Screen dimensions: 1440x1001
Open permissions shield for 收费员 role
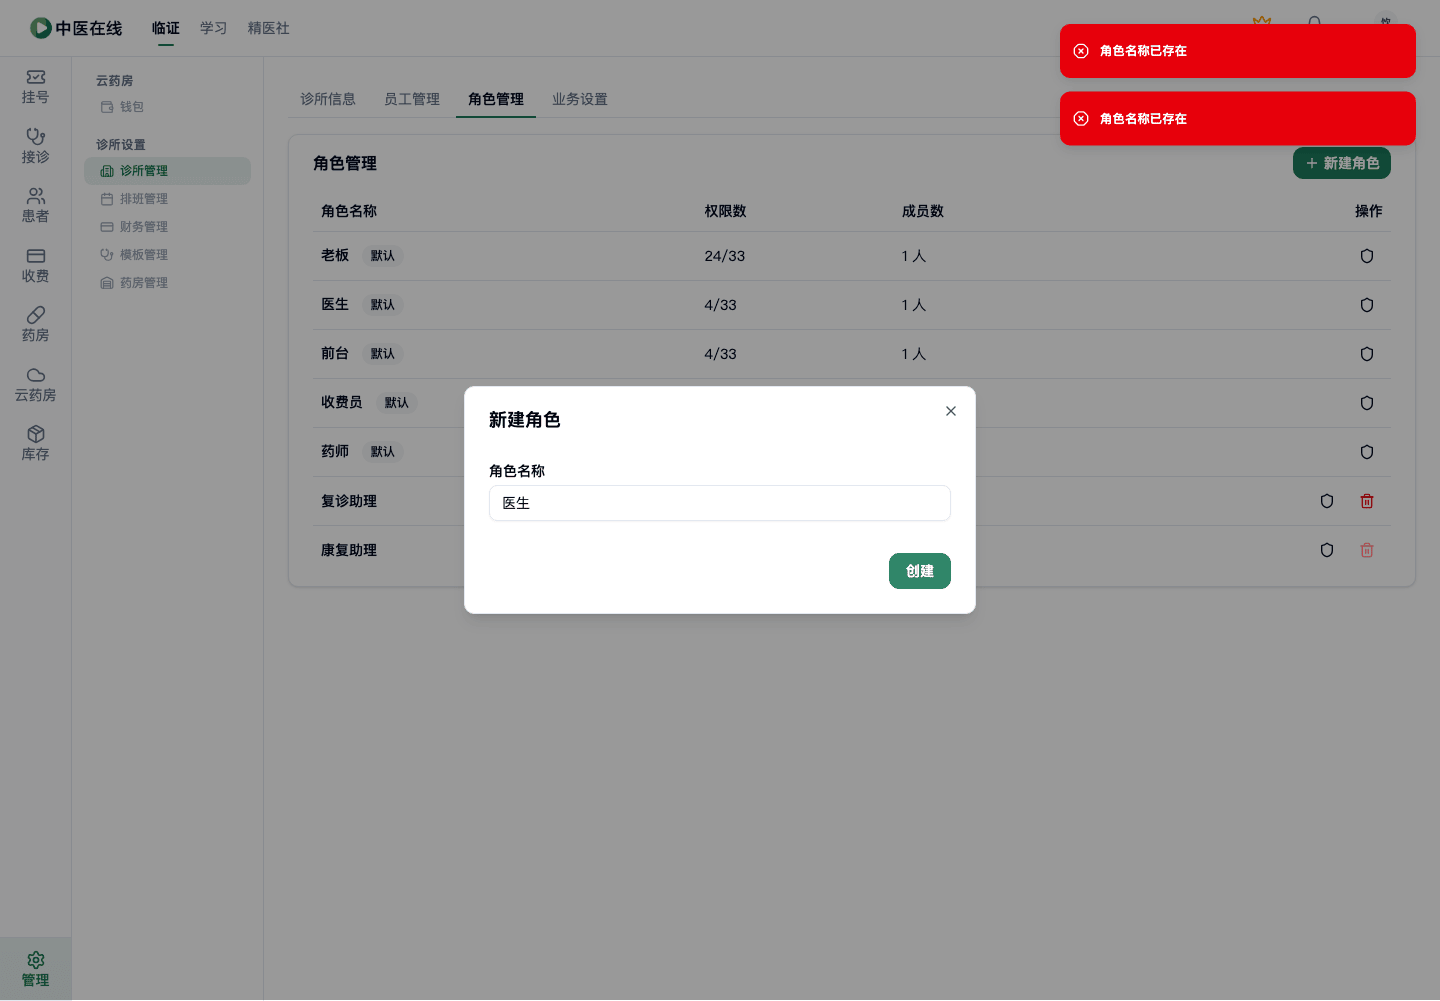click(x=1366, y=403)
